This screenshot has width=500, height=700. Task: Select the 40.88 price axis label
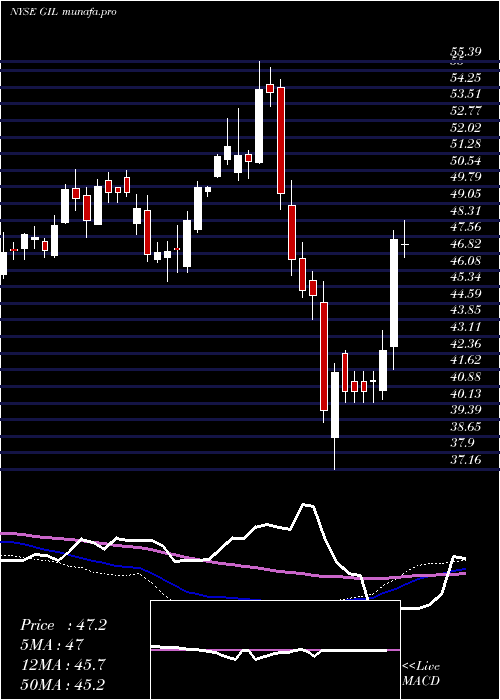(466, 377)
